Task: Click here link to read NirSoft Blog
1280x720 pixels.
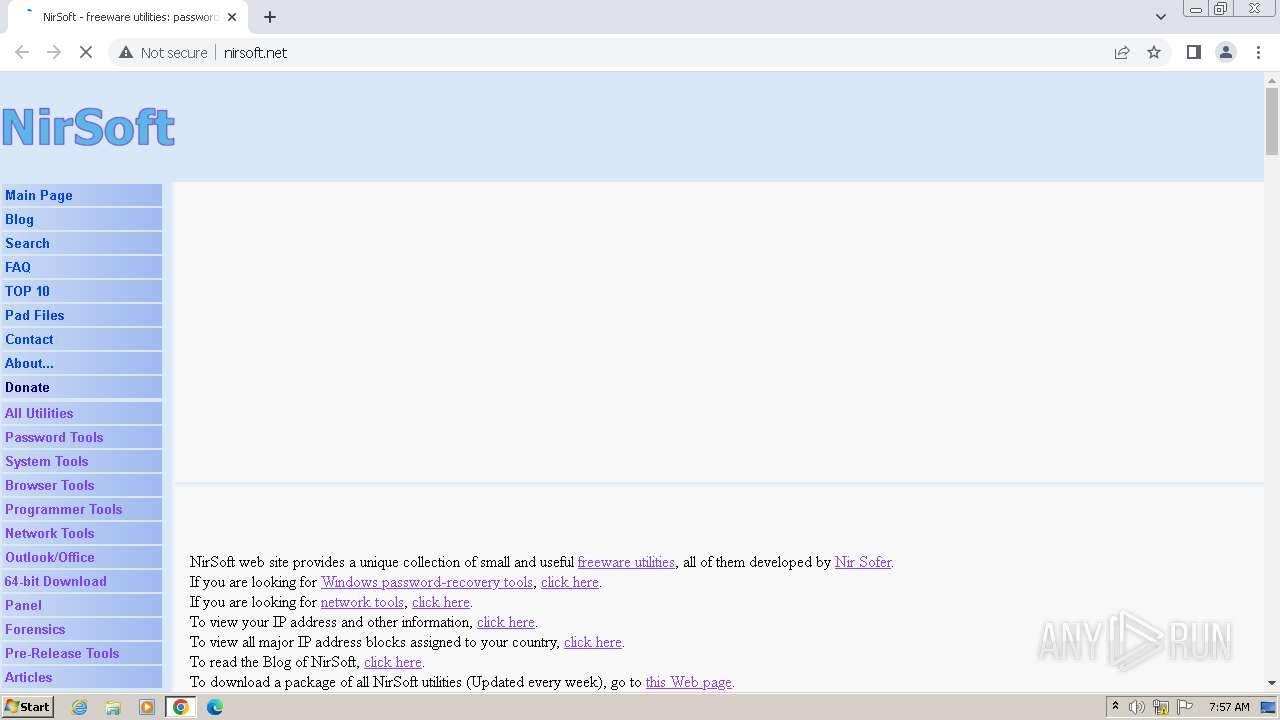Action: (393, 662)
